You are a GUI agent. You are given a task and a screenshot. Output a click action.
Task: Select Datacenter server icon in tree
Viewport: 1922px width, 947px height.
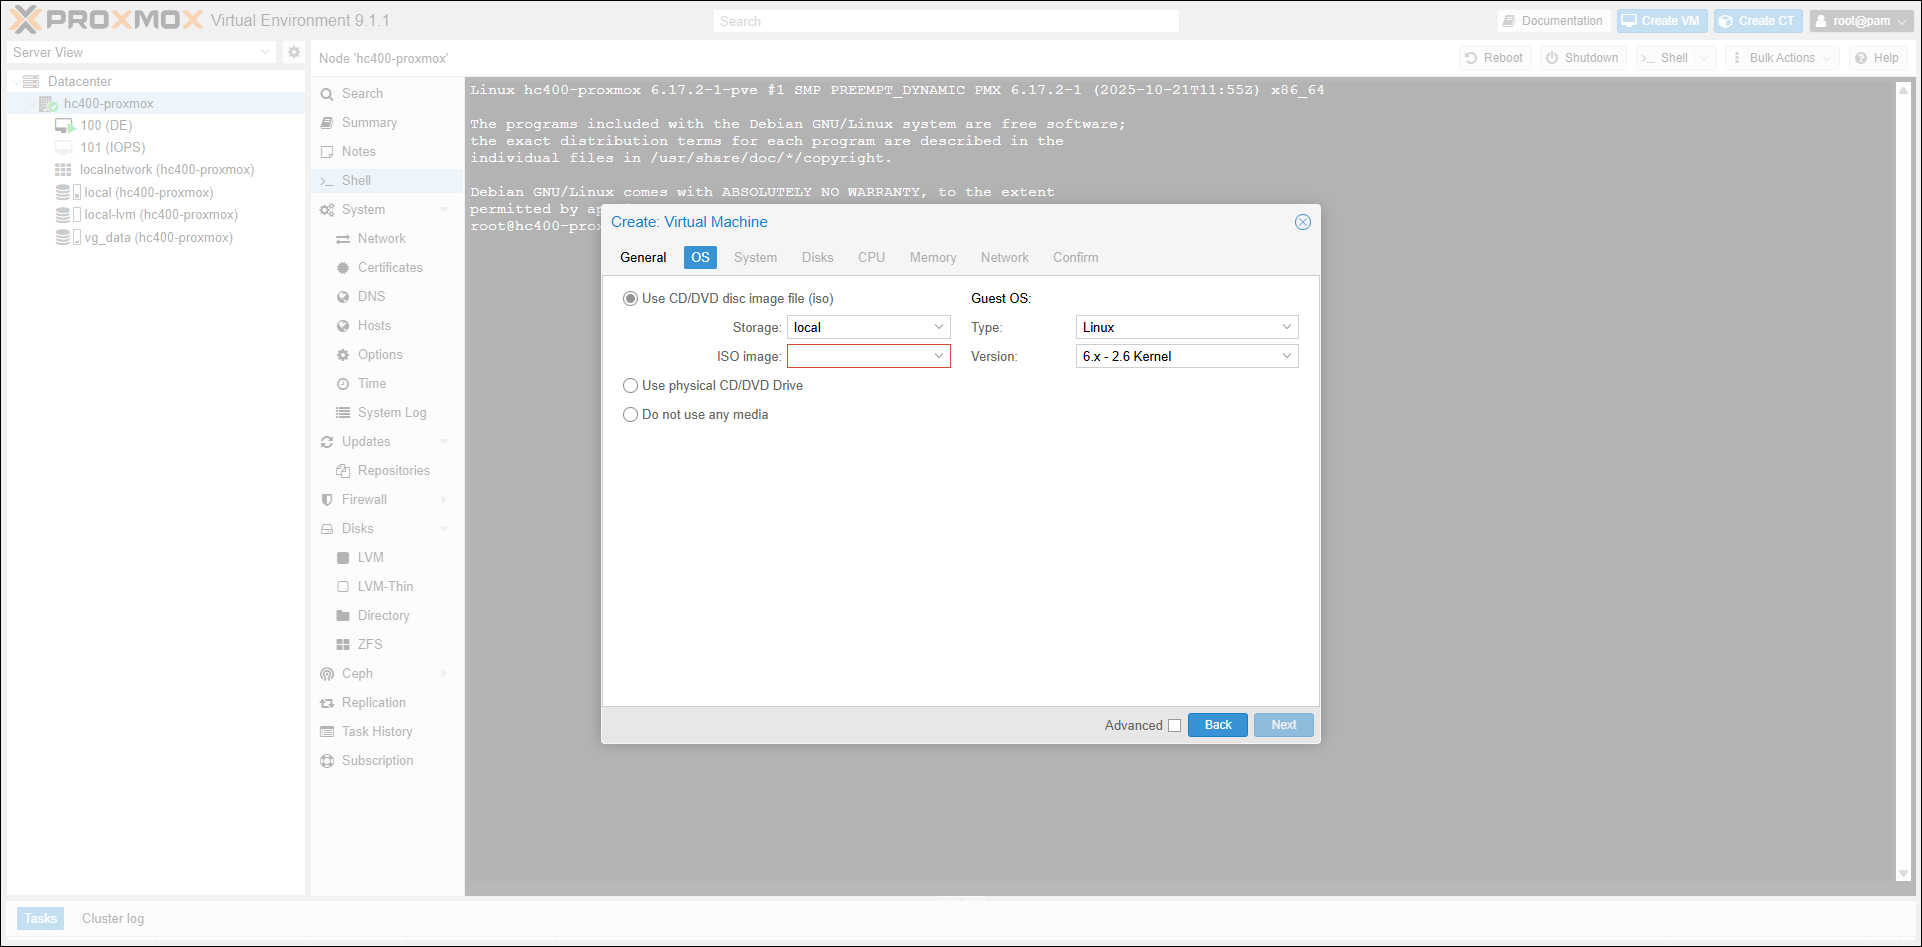[31, 81]
